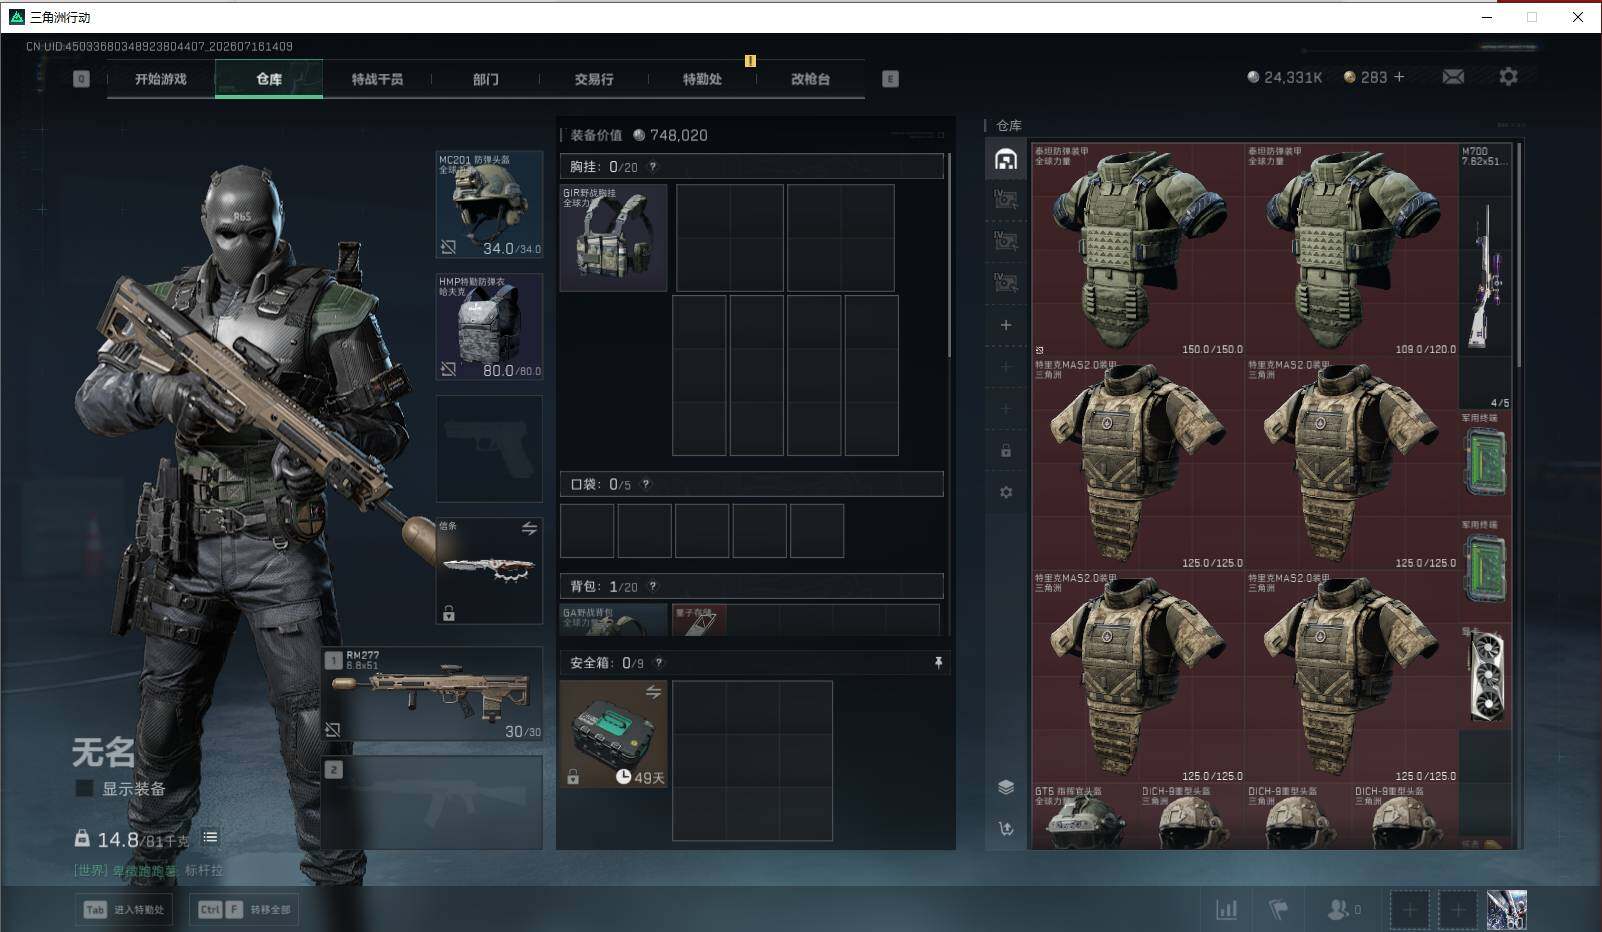Select the RM277 primary weapon slot
Viewport: 1602px width, 932px height.
click(433, 694)
